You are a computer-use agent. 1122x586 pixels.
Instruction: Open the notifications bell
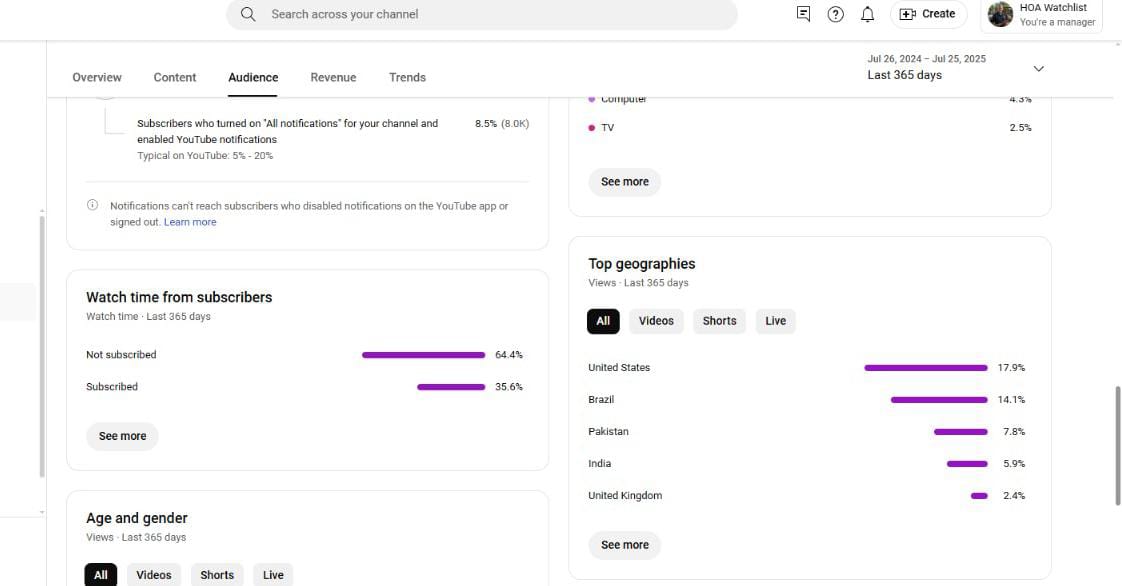point(868,14)
